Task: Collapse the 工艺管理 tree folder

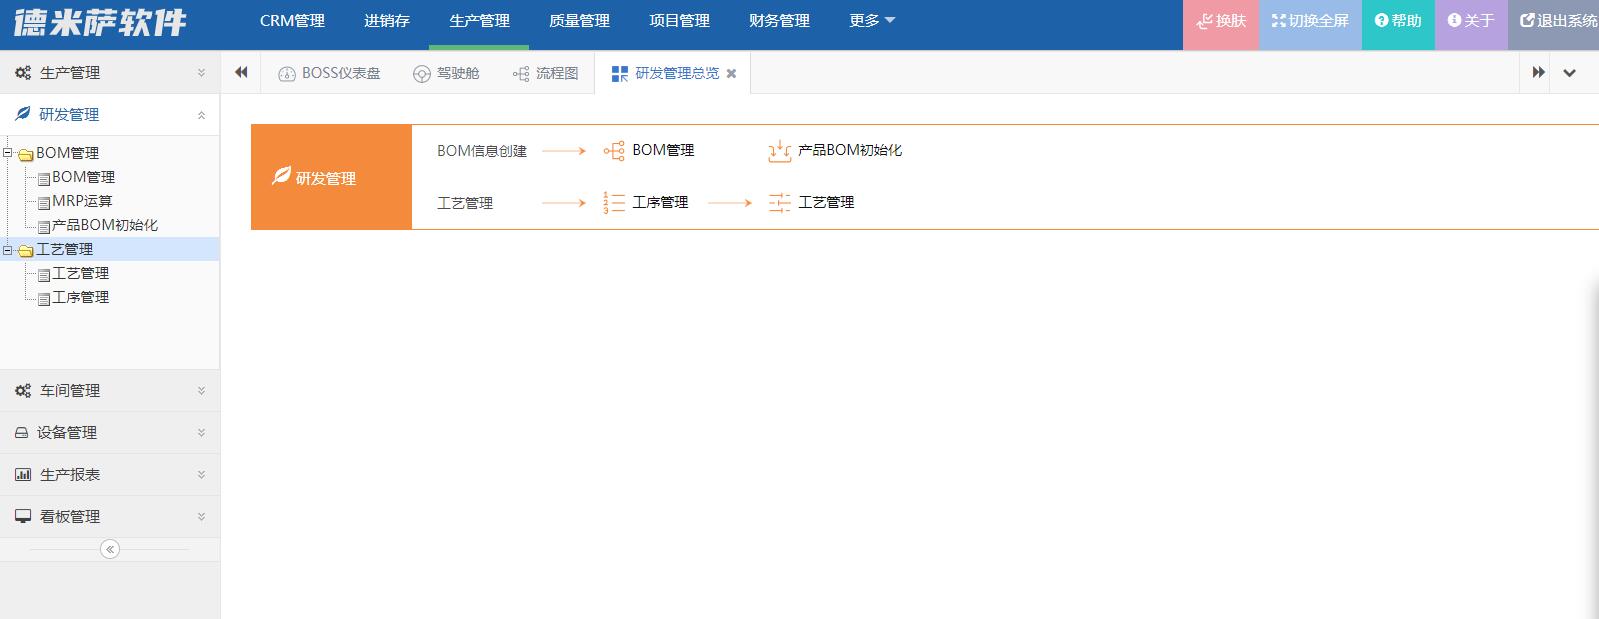Action: (8, 250)
